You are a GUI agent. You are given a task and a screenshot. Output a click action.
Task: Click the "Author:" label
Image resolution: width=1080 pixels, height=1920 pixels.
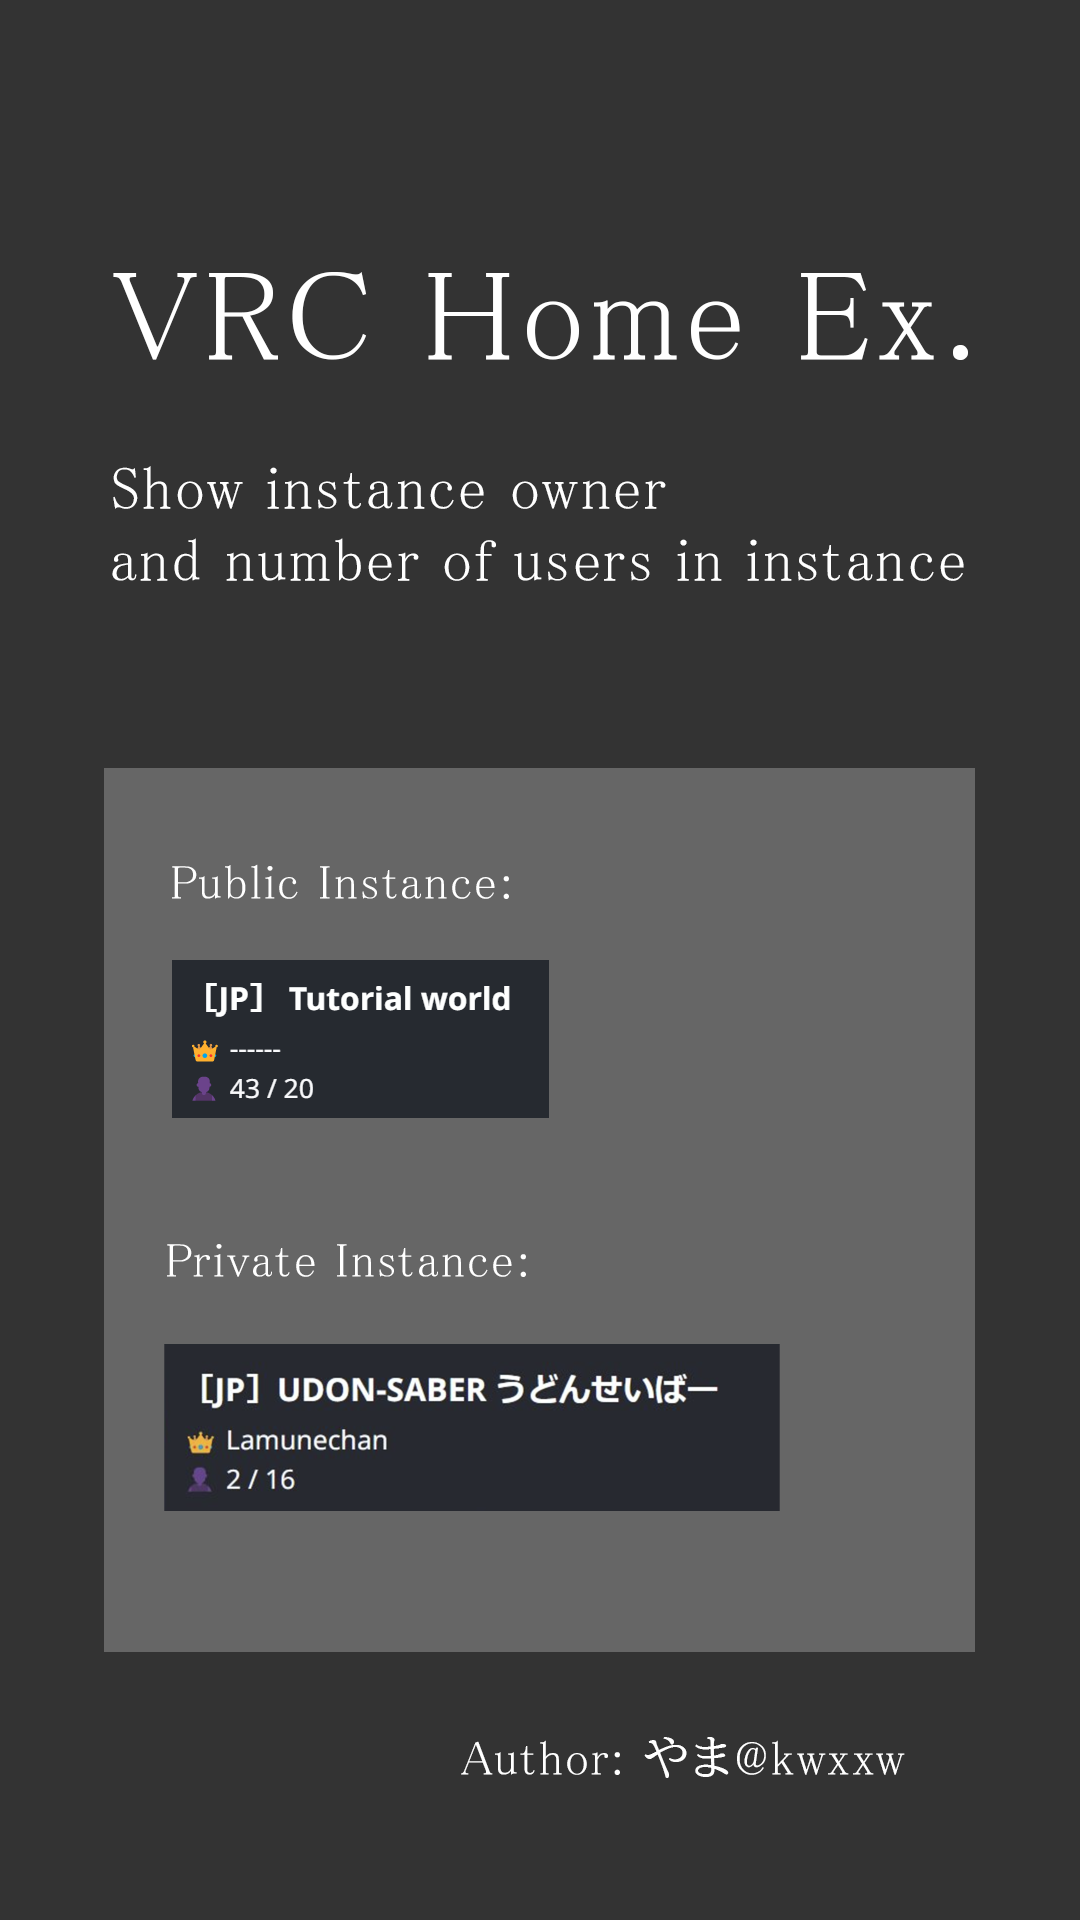pos(542,1760)
